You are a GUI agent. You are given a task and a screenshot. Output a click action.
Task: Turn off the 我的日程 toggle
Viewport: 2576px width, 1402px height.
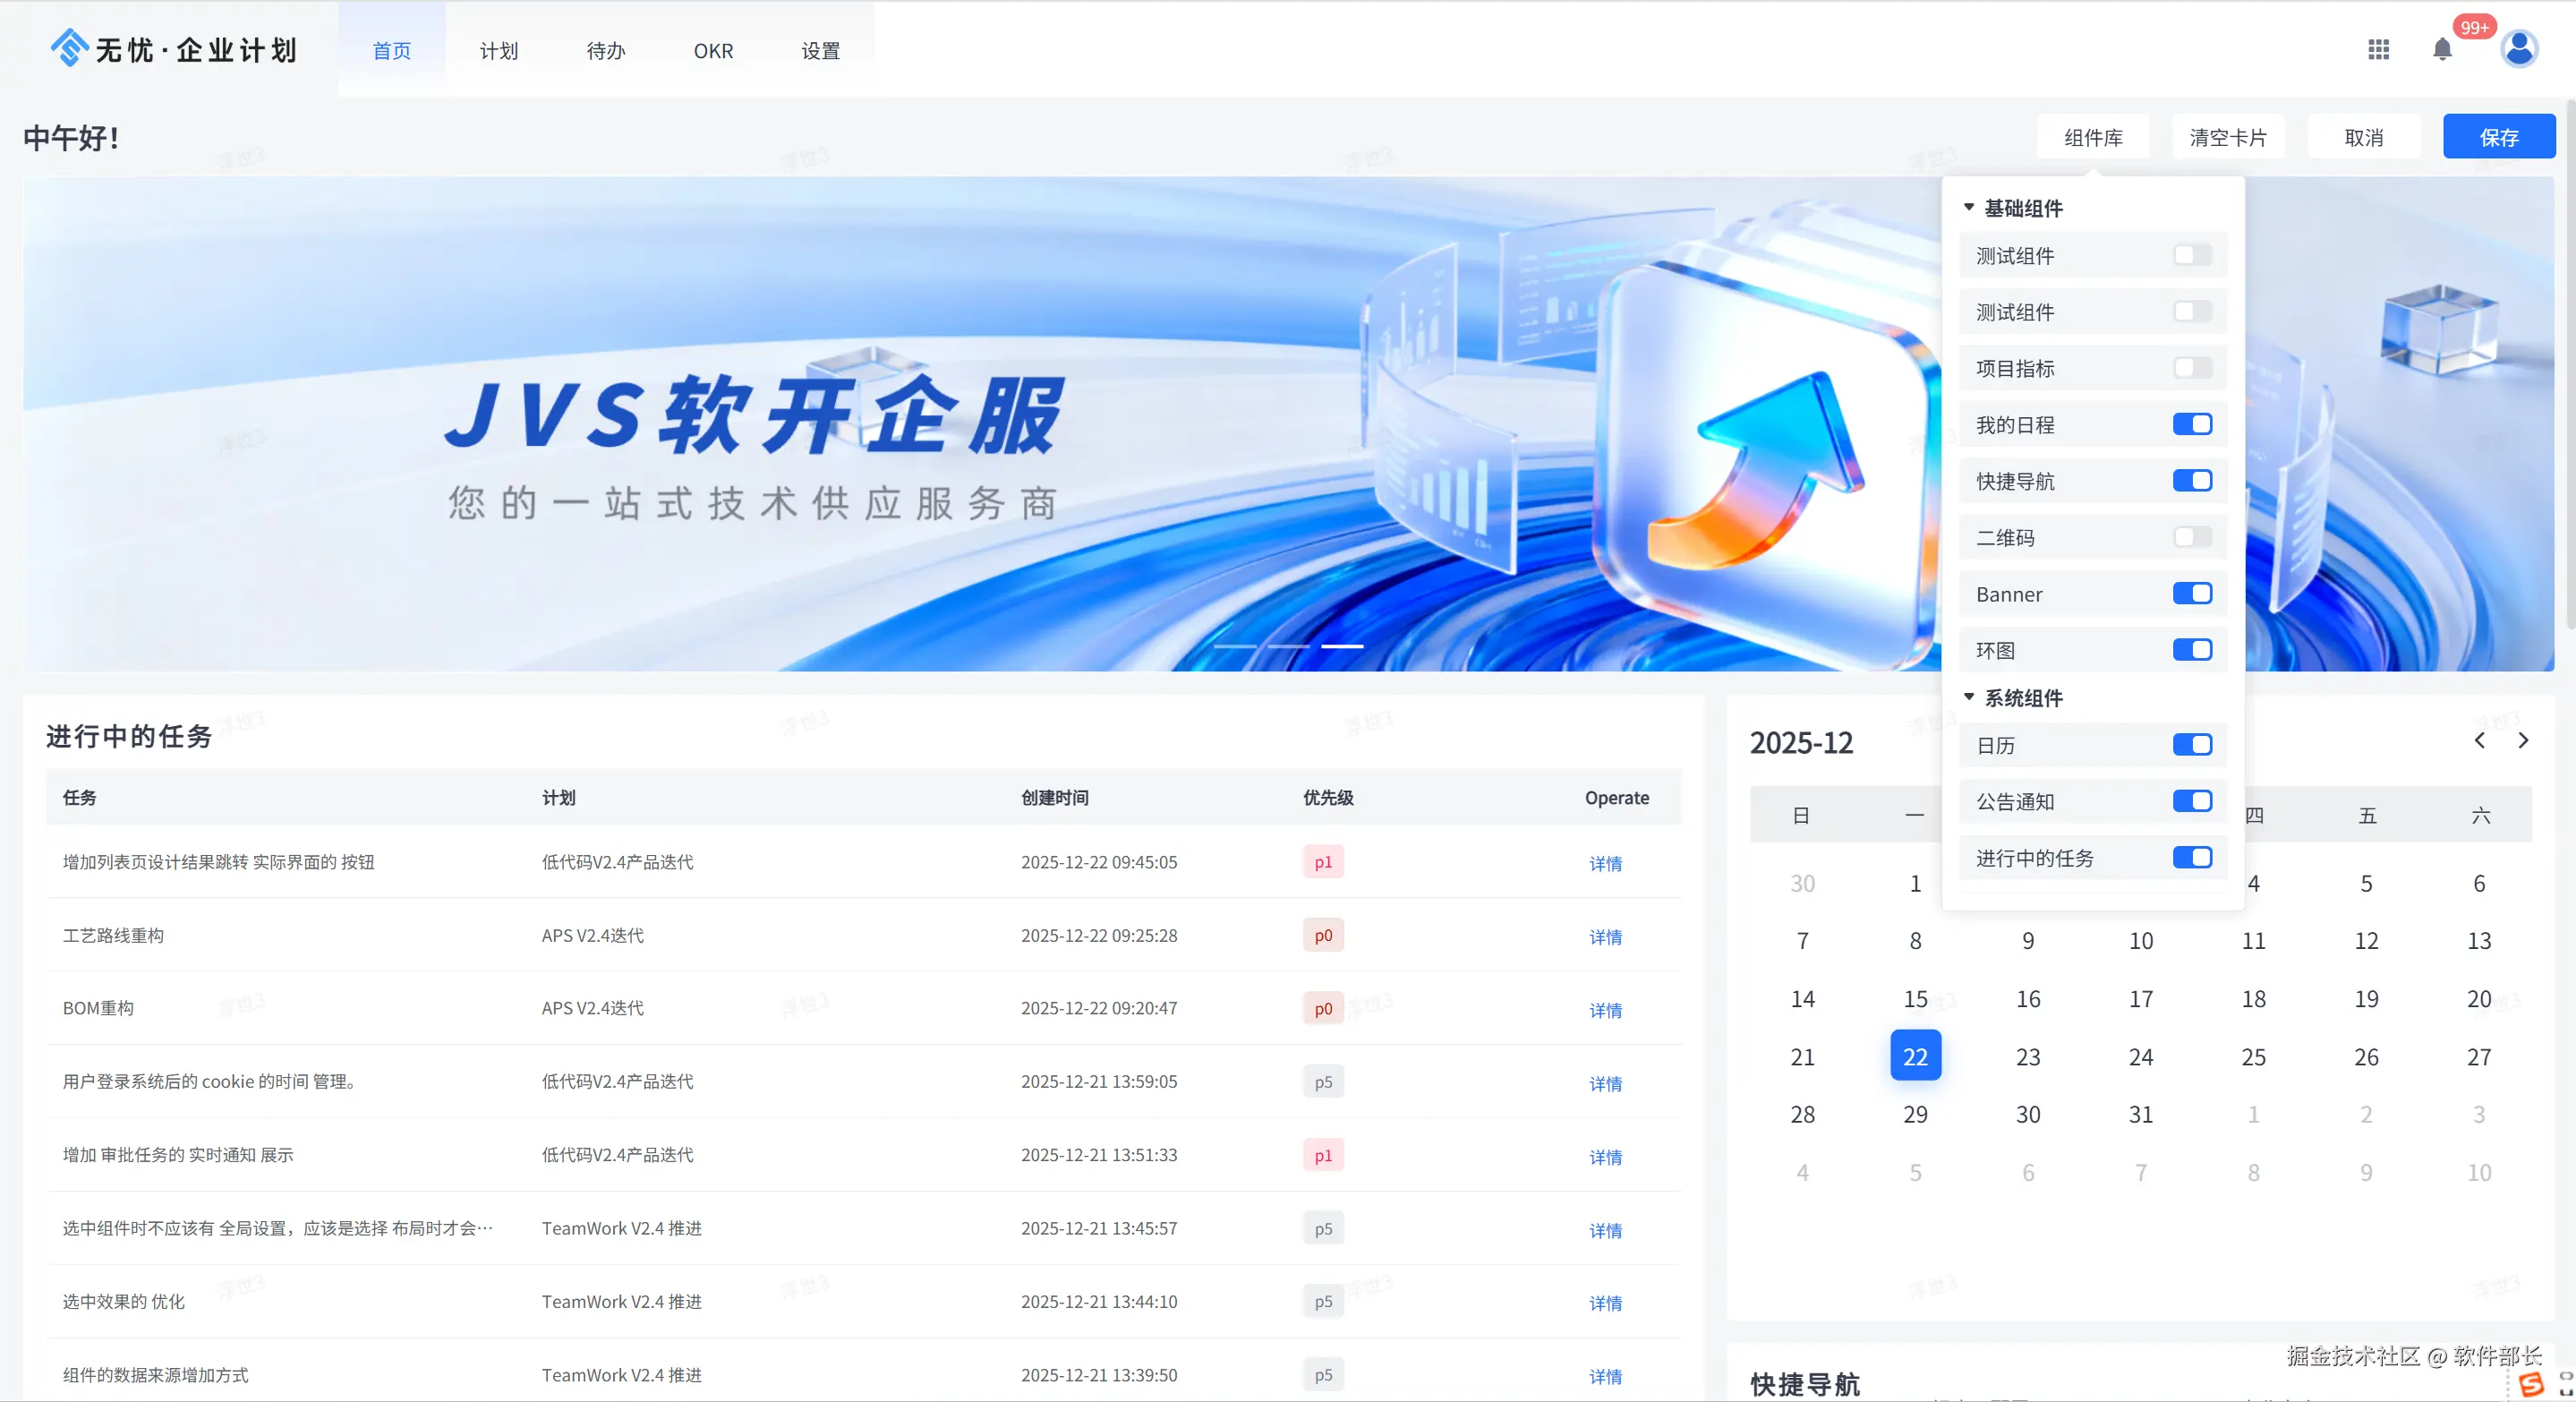click(x=2192, y=425)
